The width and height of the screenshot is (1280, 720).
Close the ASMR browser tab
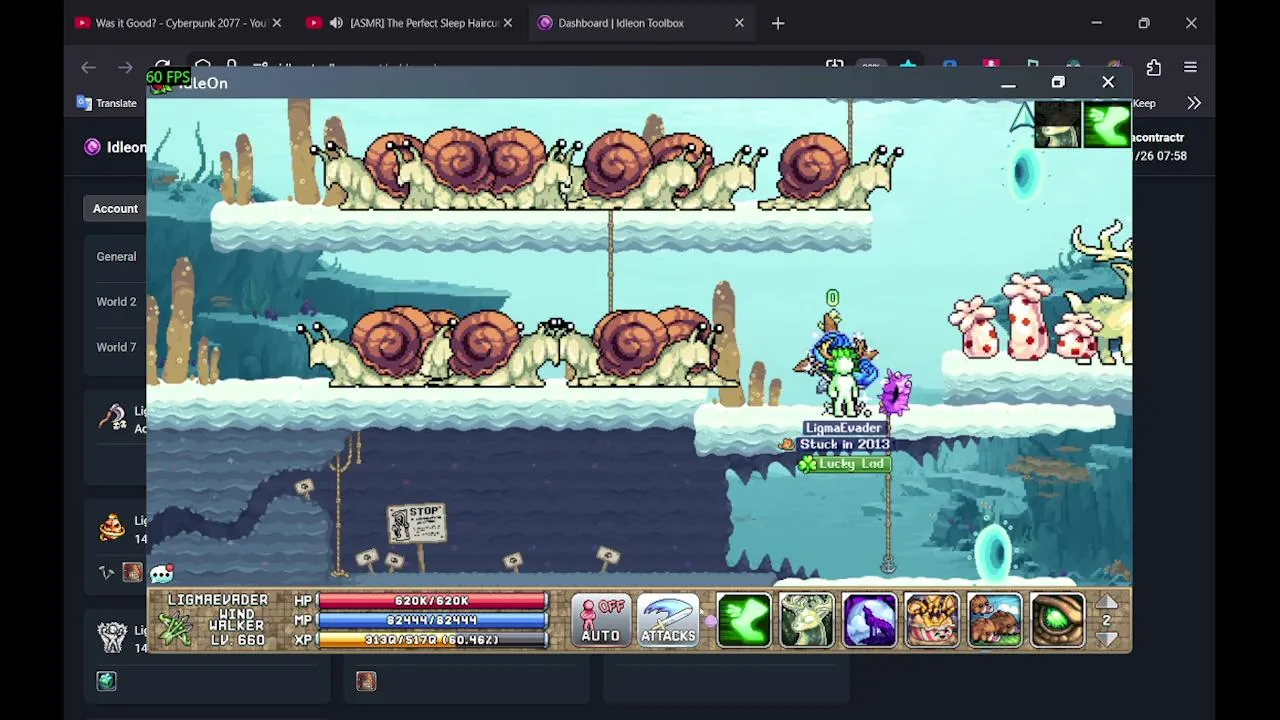508,23
